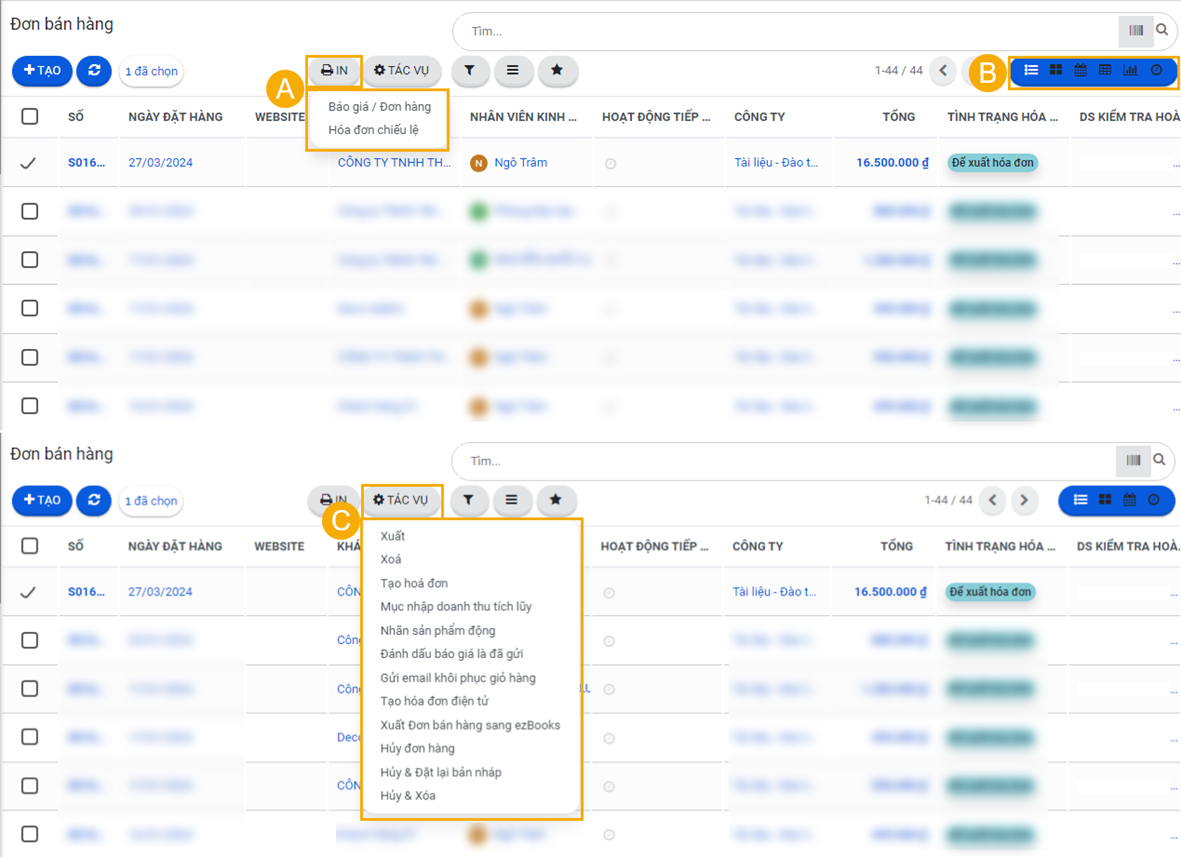Open pivot table view in upper panel

[x=1105, y=70]
